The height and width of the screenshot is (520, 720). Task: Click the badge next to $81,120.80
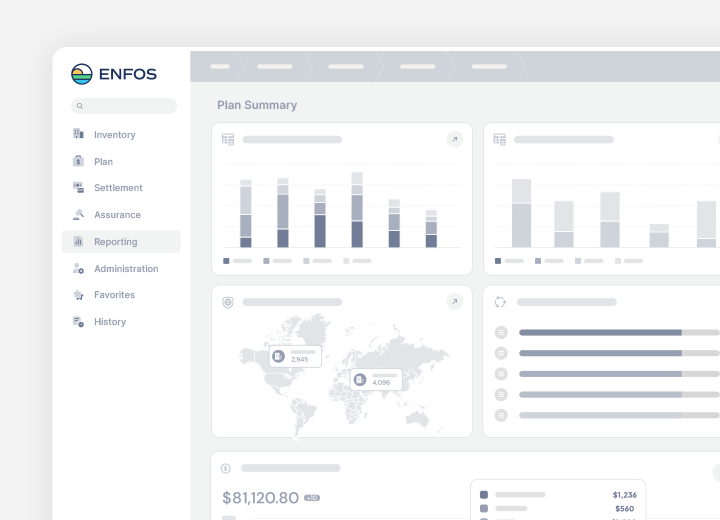[x=312, y=498]
